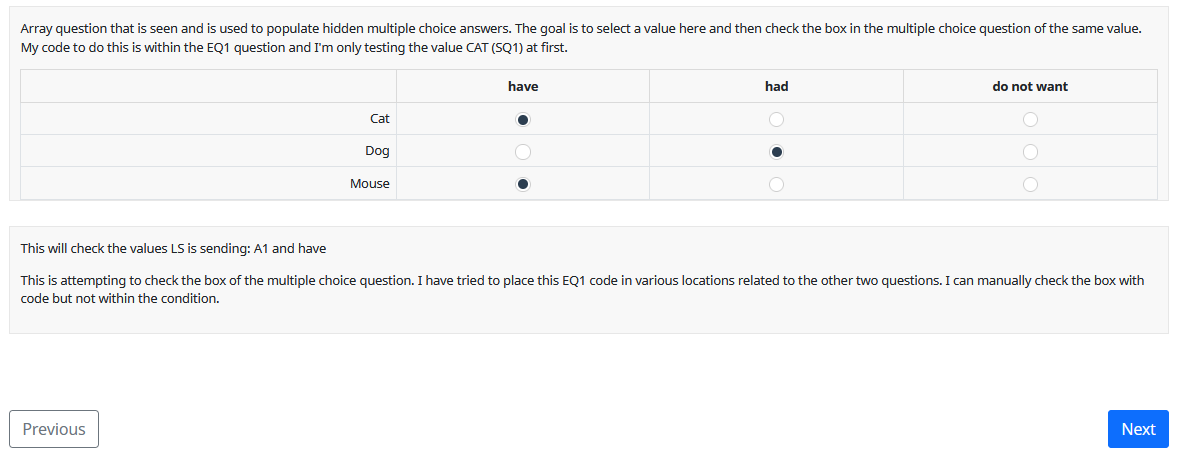Select 'had' radio for Cat
This screenshot has width=1182, height=468.
pos(776,120)
